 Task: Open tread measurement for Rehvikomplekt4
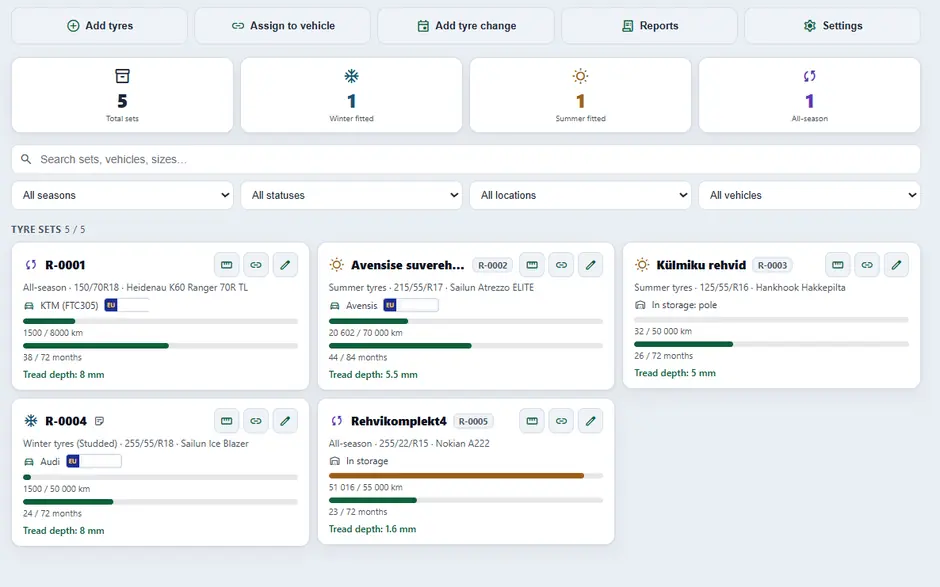tap(532, 421)
